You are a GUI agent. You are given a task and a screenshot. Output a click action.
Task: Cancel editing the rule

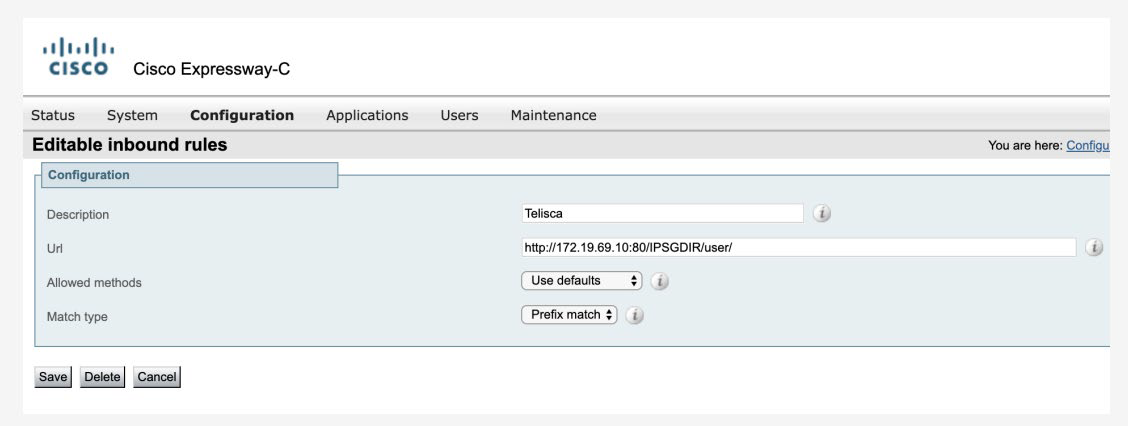click(157, 377)
